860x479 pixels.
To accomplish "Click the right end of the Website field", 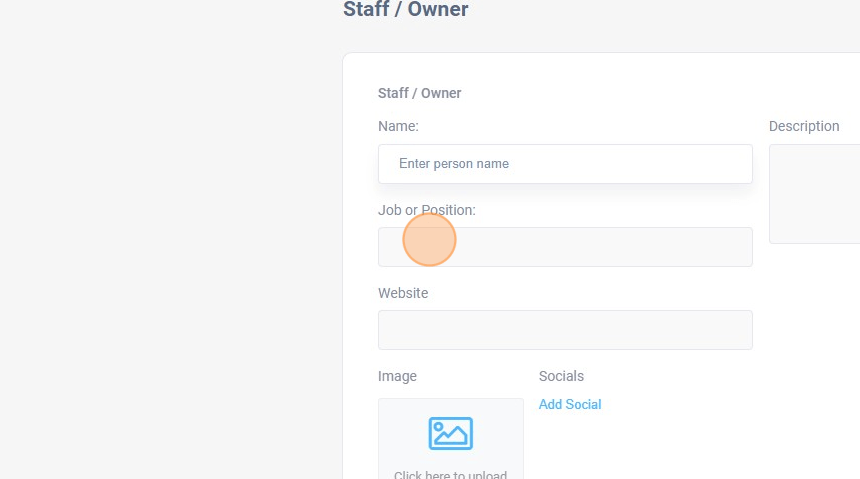I will (740, 330).
